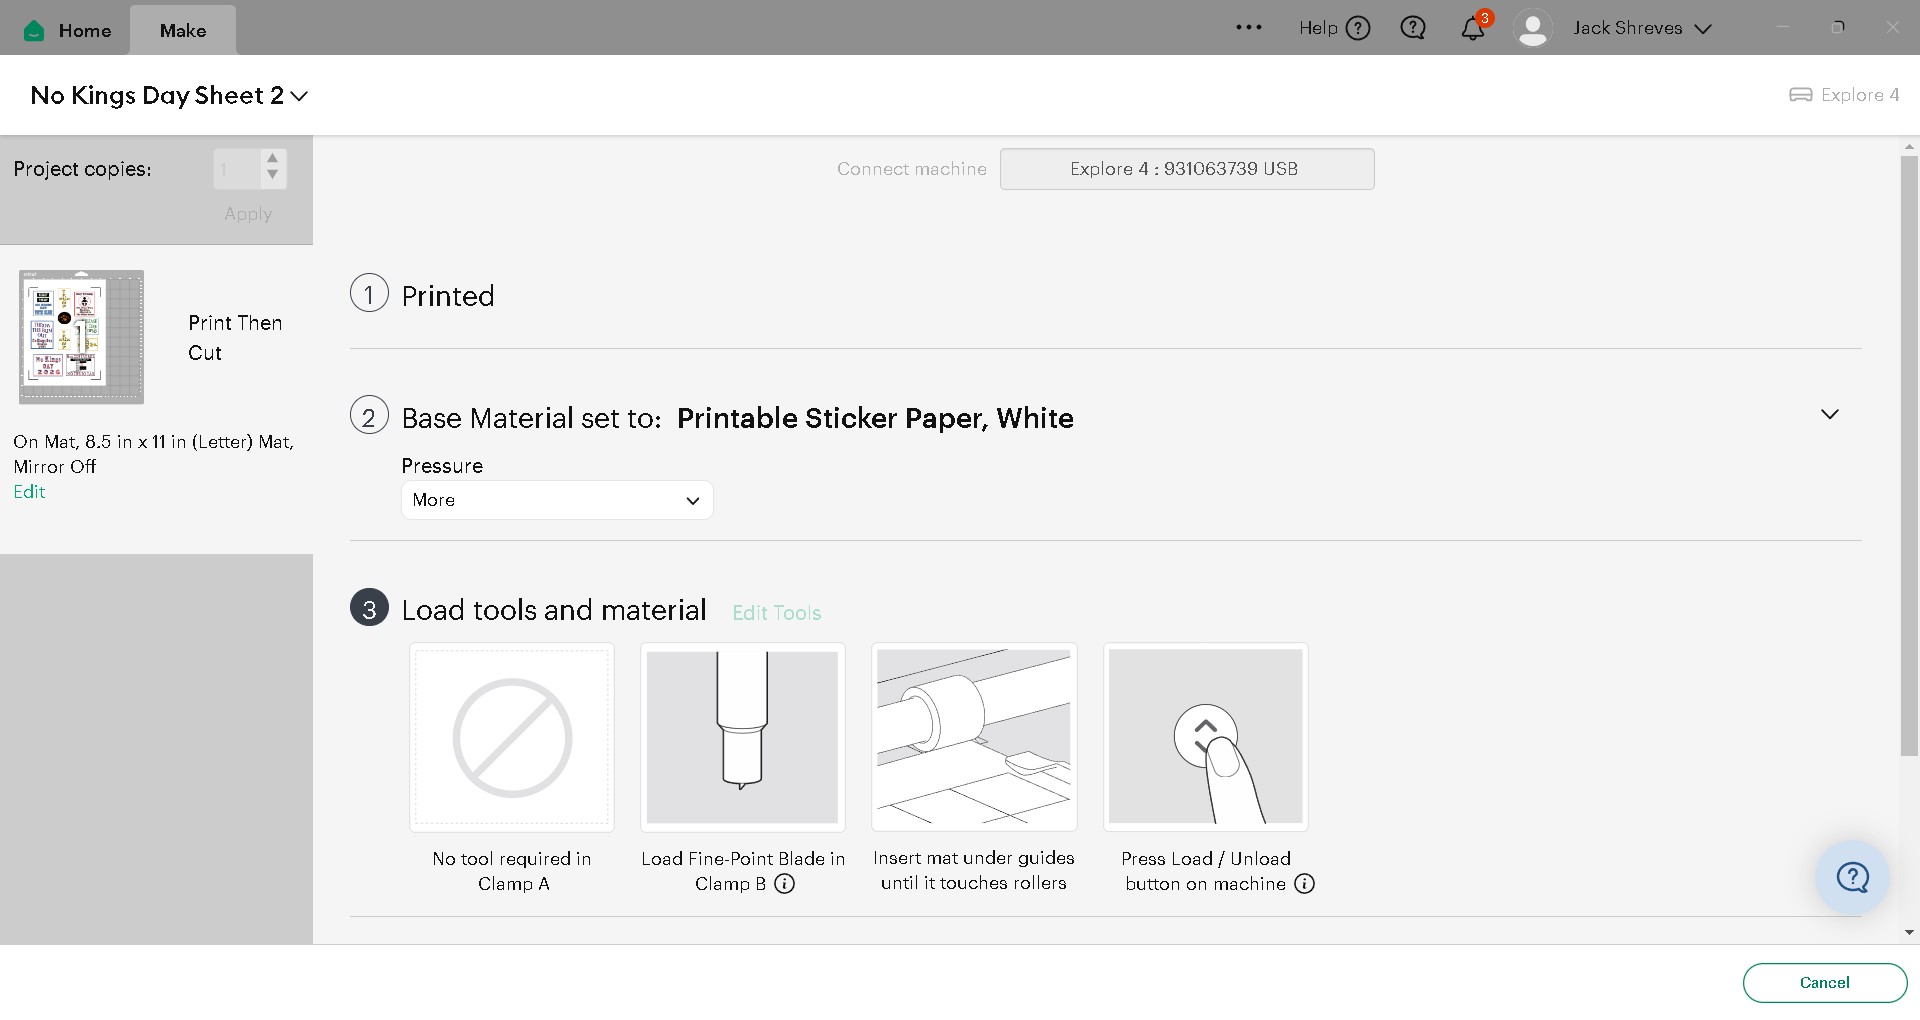
Task: Click the Edit Tools link
Action: pos(776,613)
